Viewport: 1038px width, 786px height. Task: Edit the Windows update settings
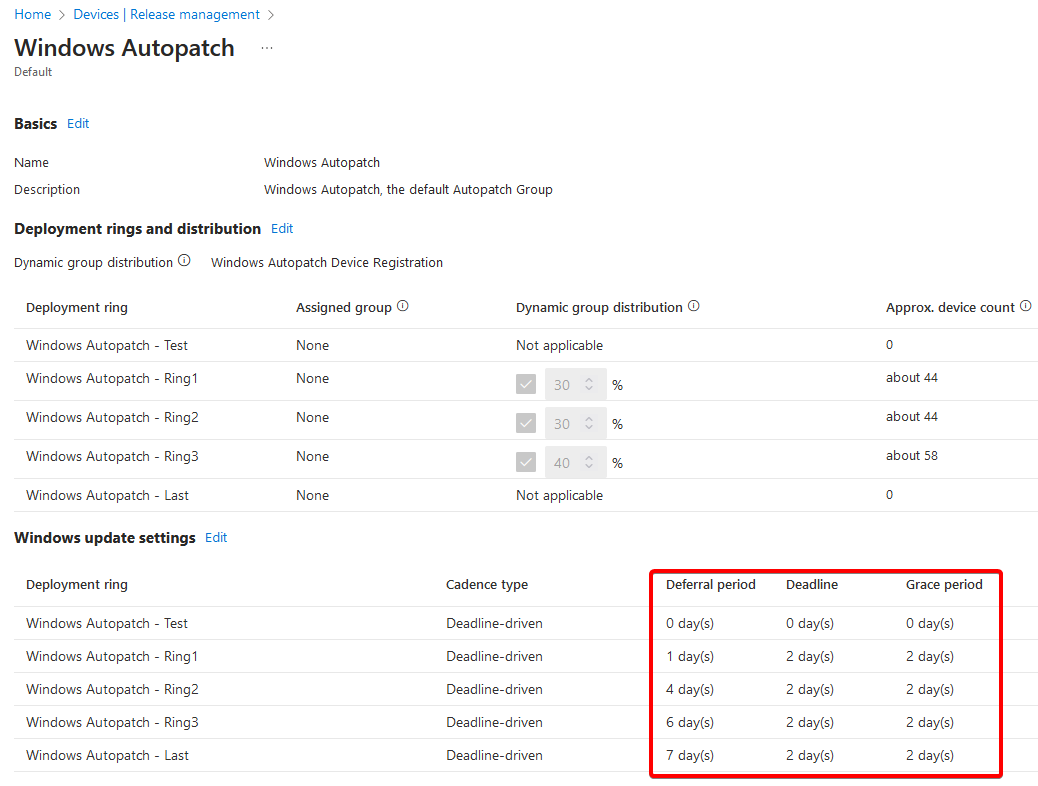tap(216, 537)
